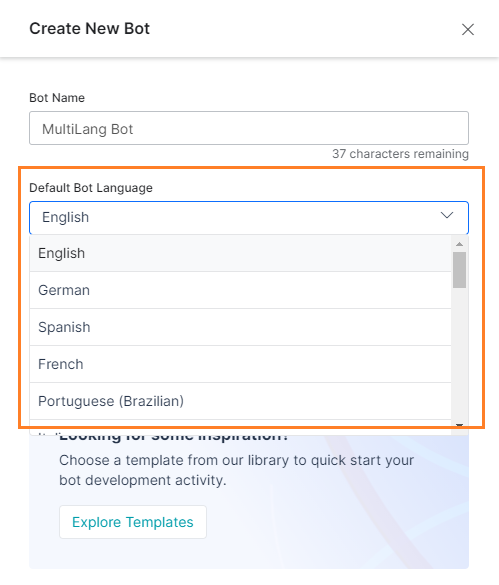499x585 pixels.
Task: Click the language list scroll-down arrow
Action: tap(459, 425)
